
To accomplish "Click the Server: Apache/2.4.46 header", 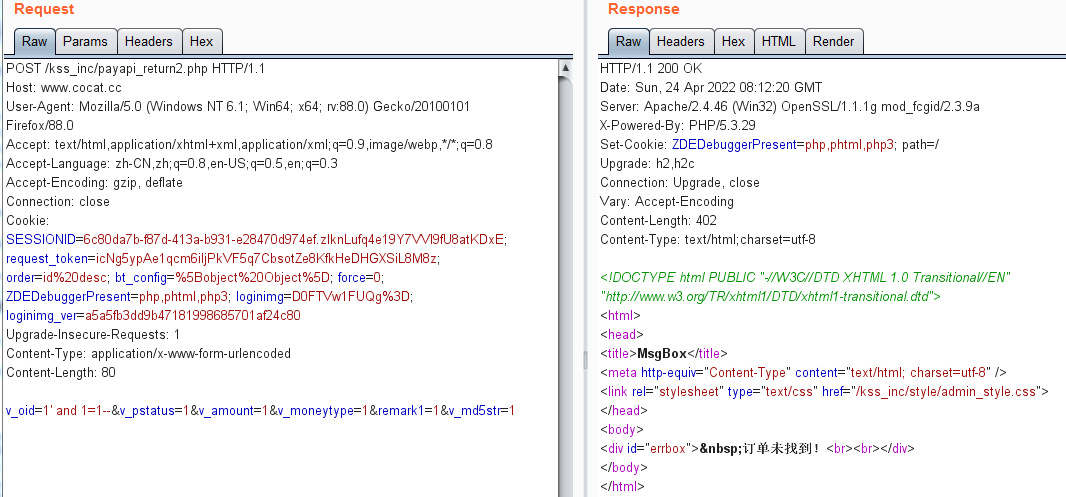I will [789, 107].
